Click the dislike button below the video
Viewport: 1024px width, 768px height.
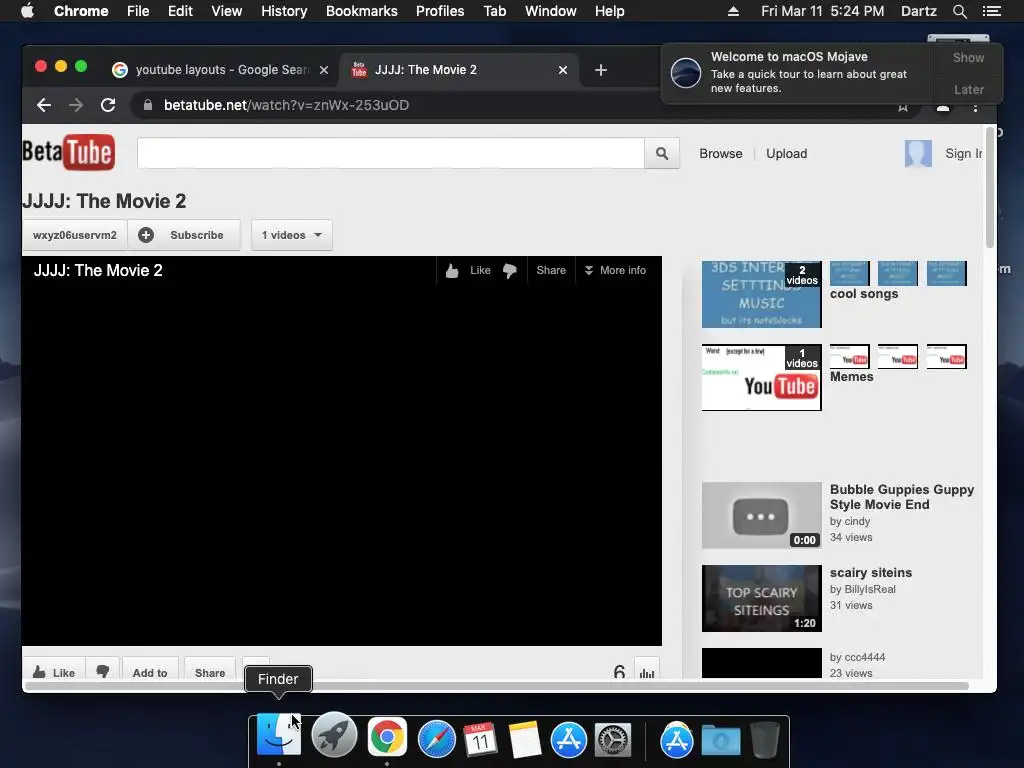[x=103, y=671]
